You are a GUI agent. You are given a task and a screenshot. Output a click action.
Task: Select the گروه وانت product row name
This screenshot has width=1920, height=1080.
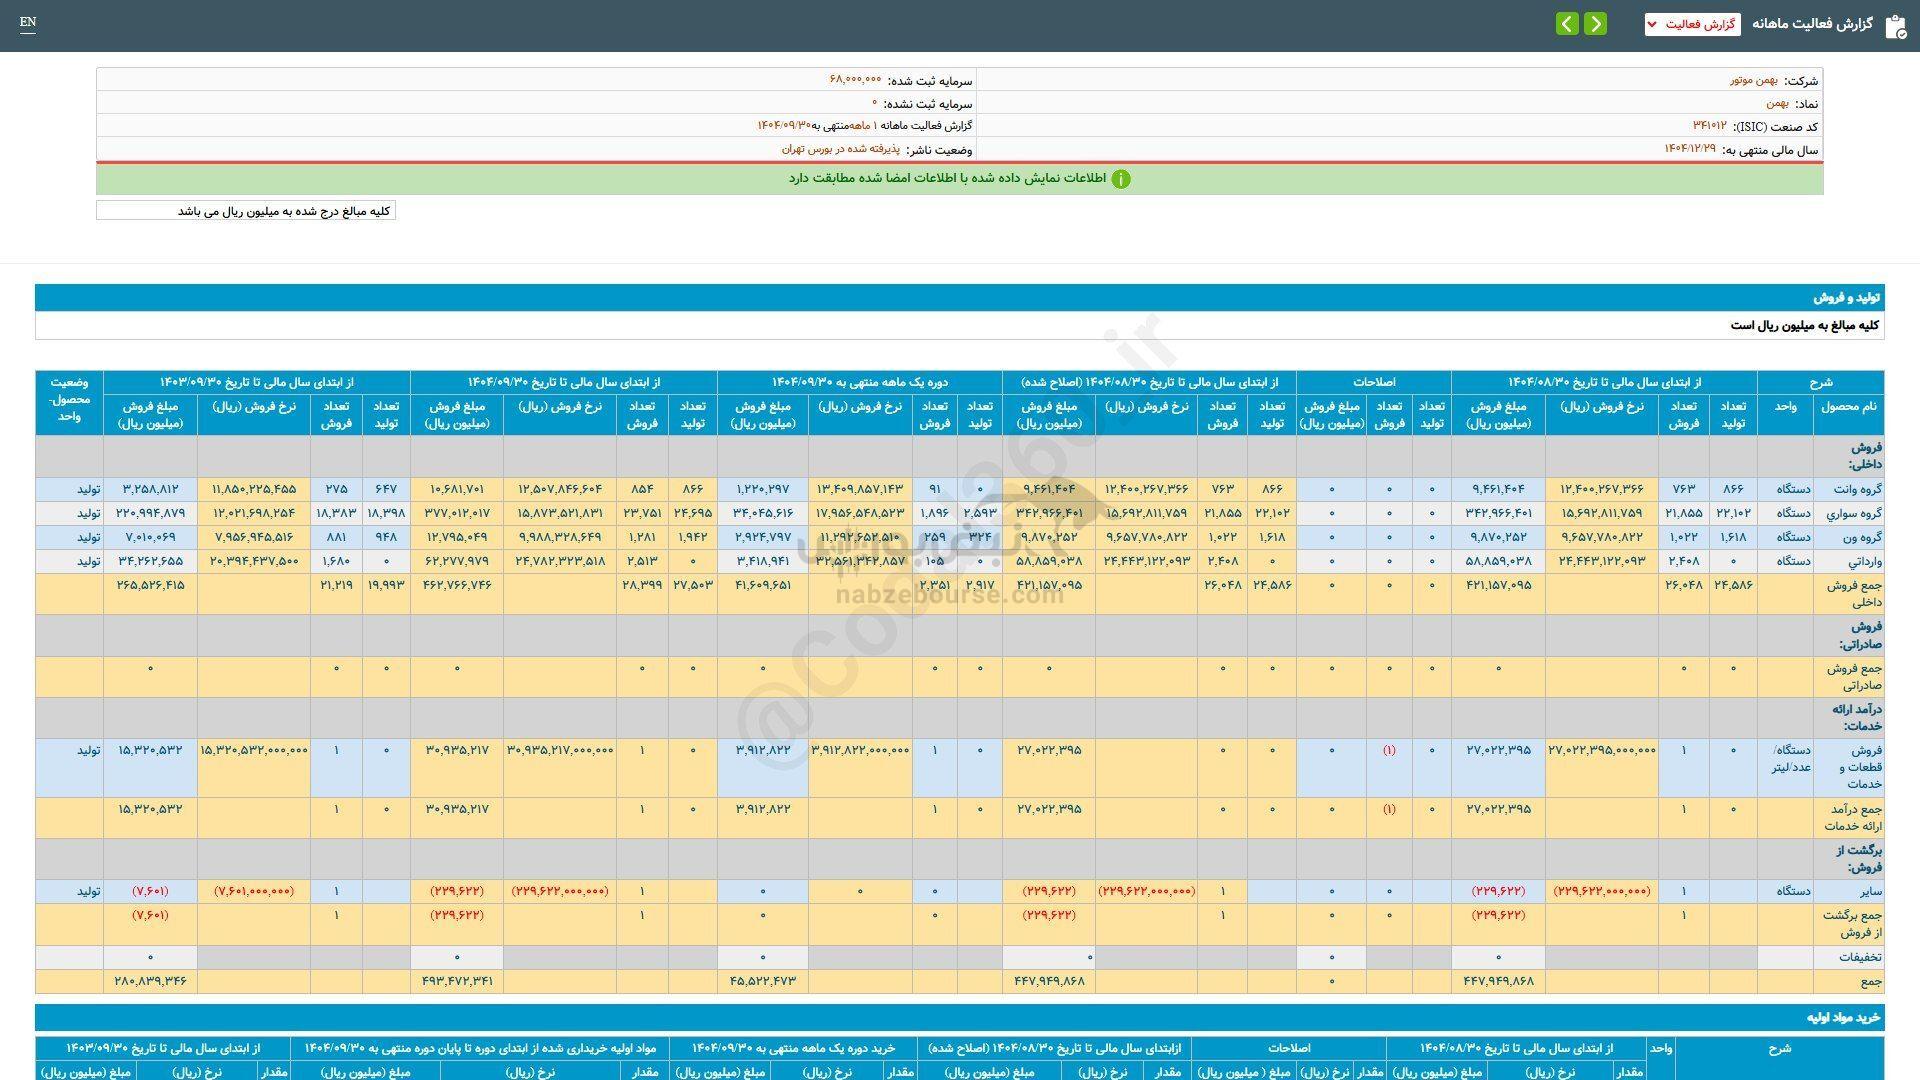[x=1856, y=490]
